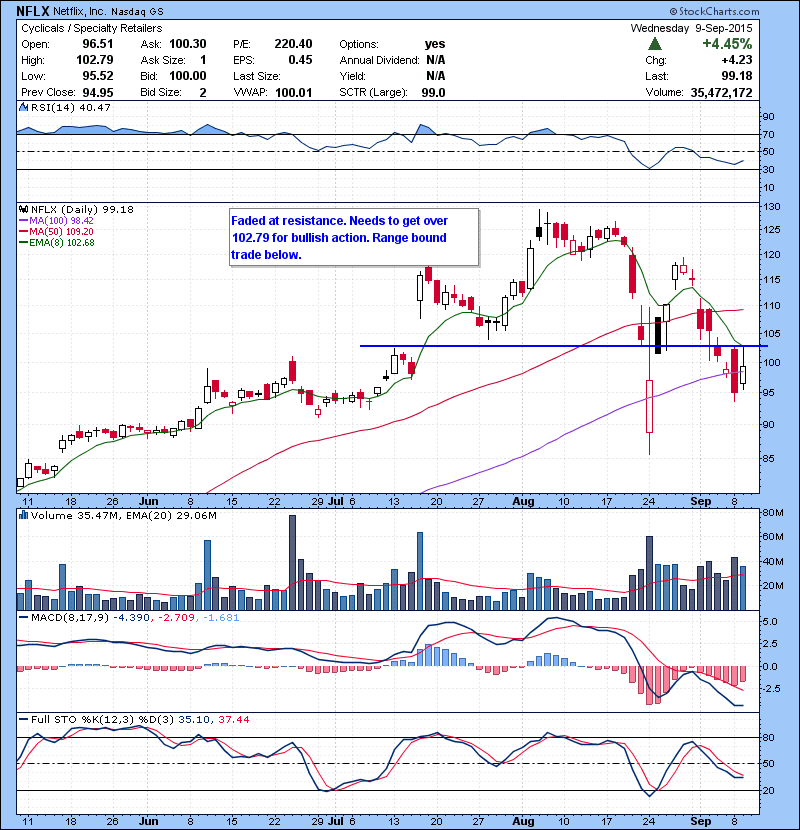Click the MACD signal value -2.709

pos(176,617)
